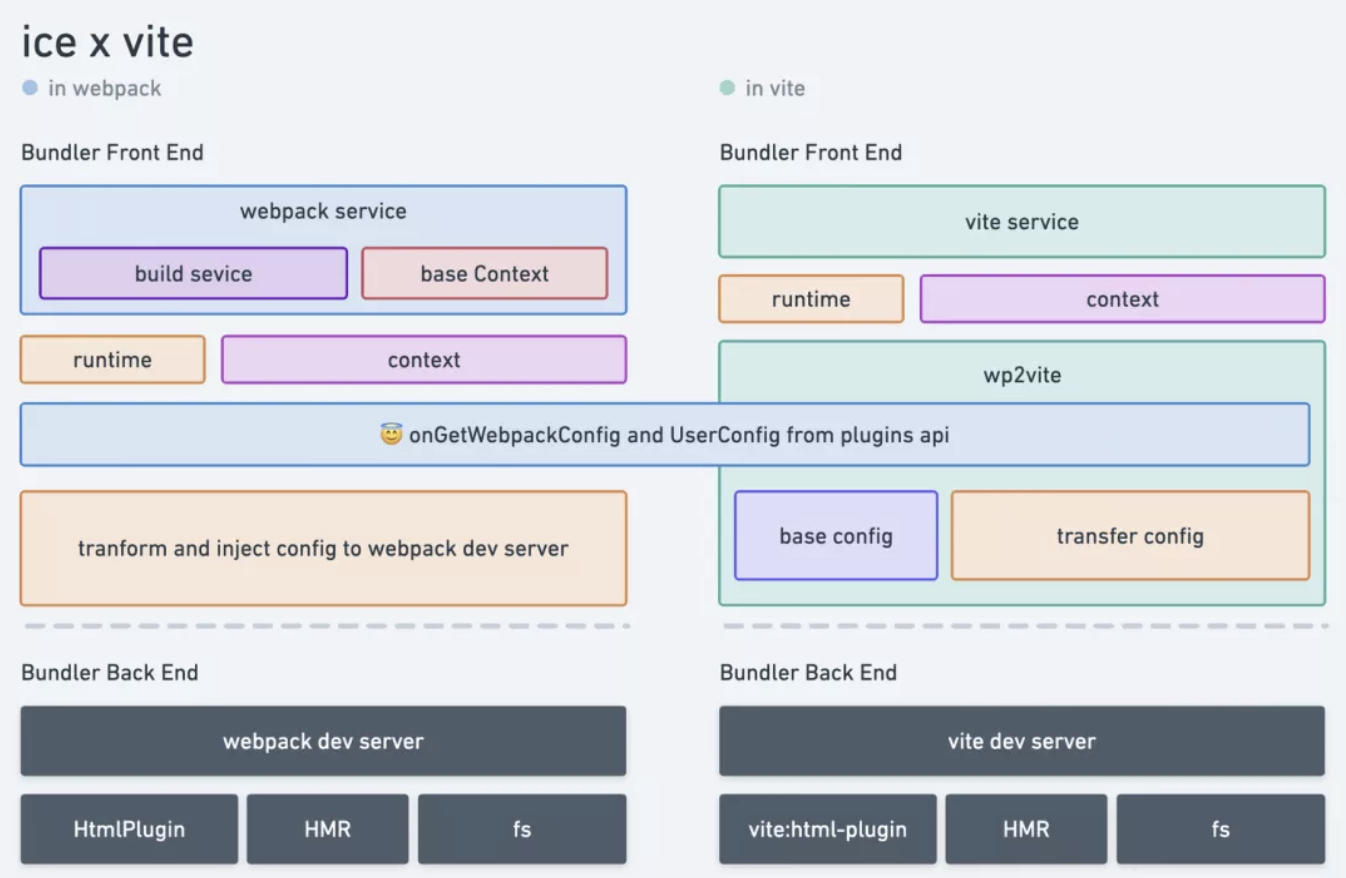Select the 'vite dev server' block
This screenshot has width=1346, height=878.
1022,741
